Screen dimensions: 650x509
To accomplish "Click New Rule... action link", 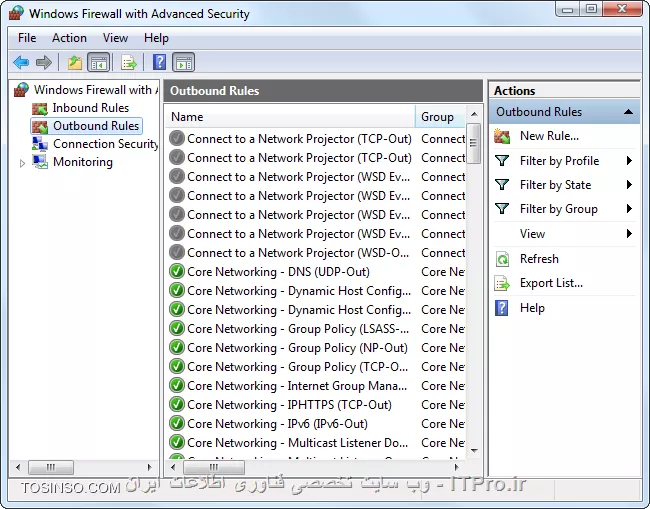I will pos(549,136).
